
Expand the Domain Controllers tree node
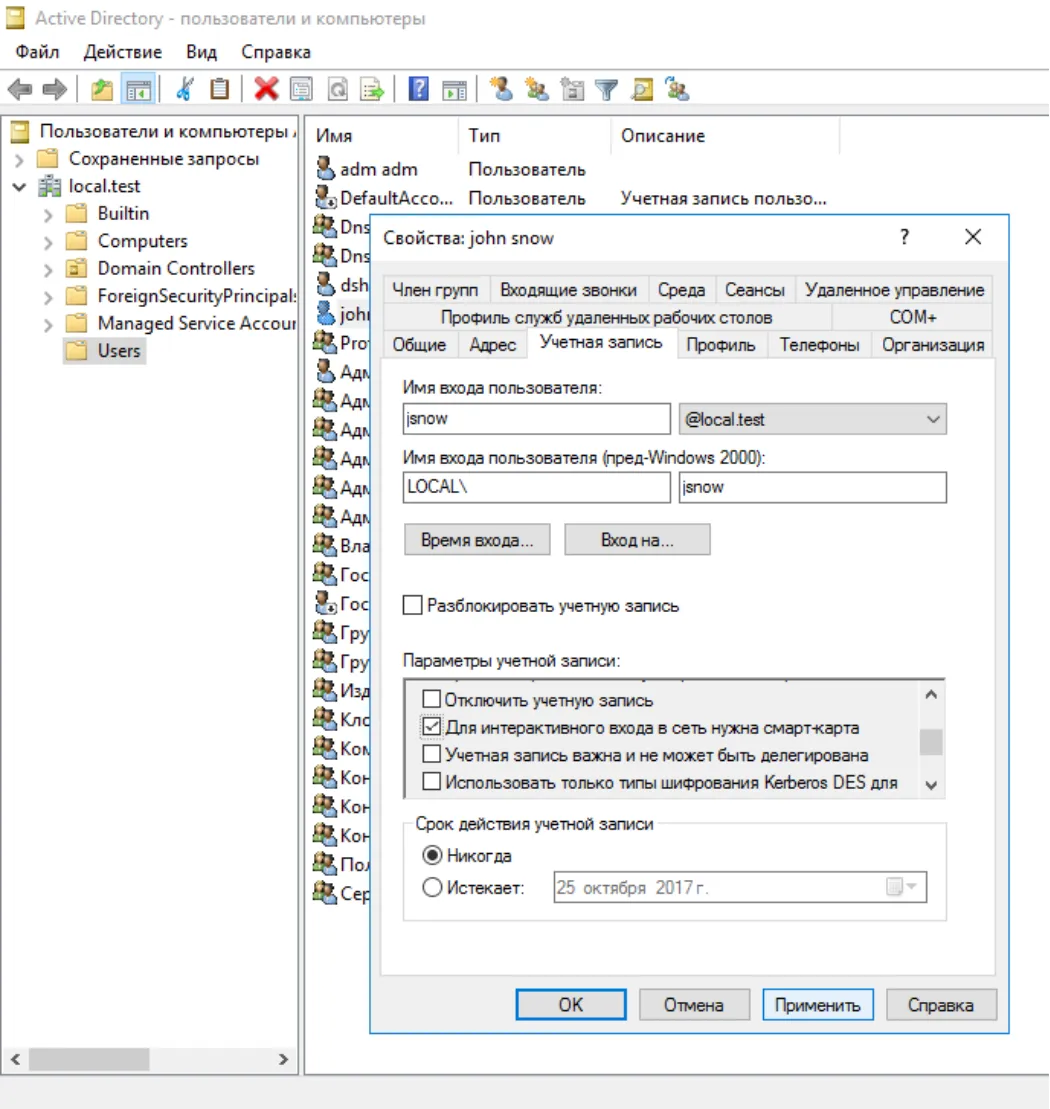pyautogui.click(x=47, y=269)
